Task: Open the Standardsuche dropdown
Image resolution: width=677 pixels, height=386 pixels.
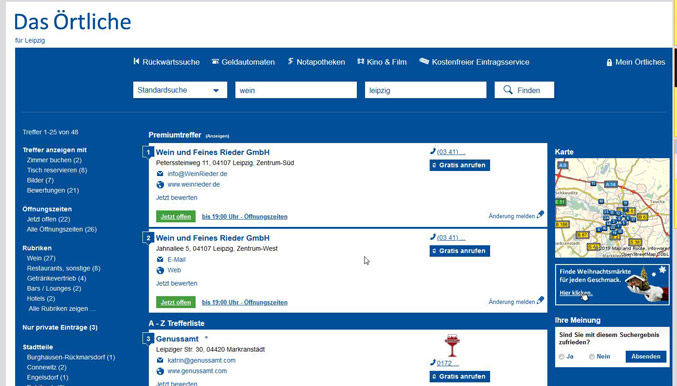Action: tap(180, 90)
